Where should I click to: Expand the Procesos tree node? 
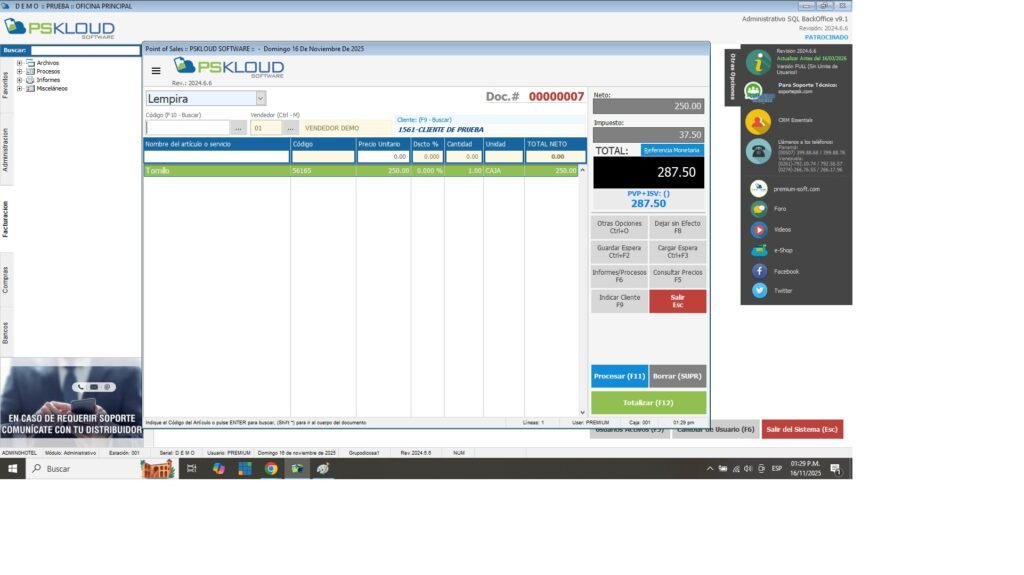[20, 71]
